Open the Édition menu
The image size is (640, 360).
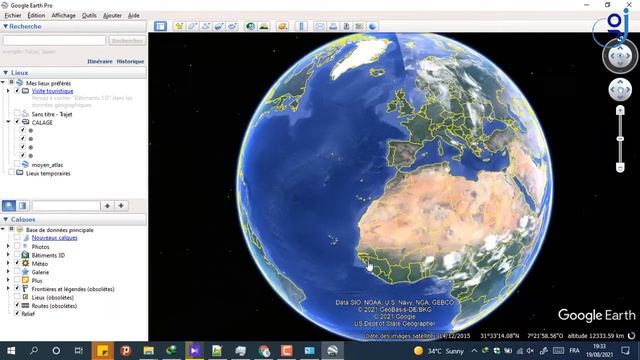point(36,16)
